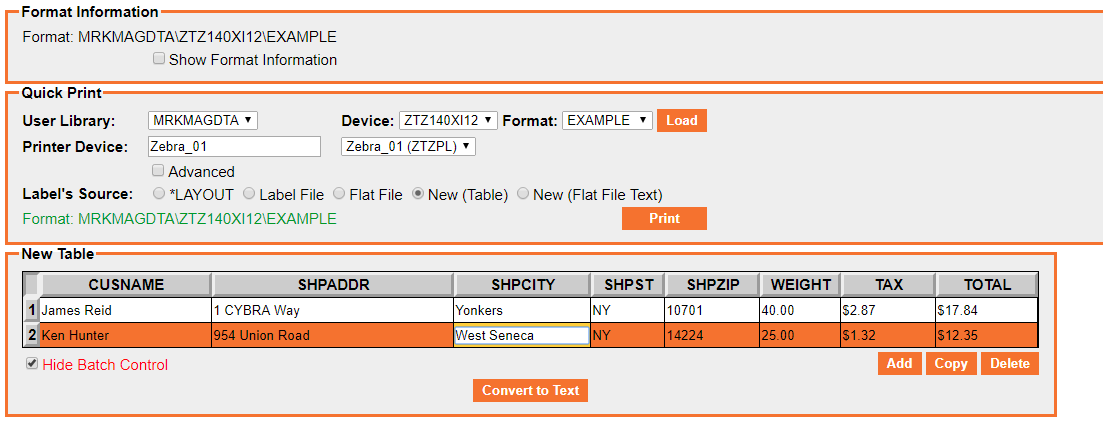
Task: Select the Flat File radio button
Action: coord(340,194)
